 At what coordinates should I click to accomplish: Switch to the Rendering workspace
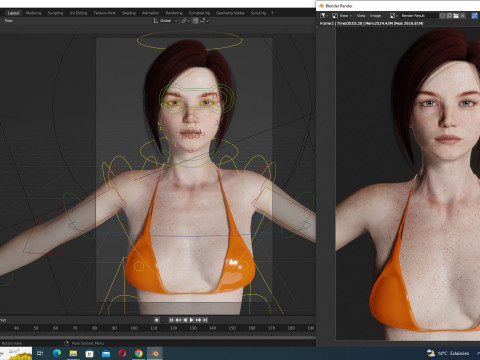click(x=174, y=13)
